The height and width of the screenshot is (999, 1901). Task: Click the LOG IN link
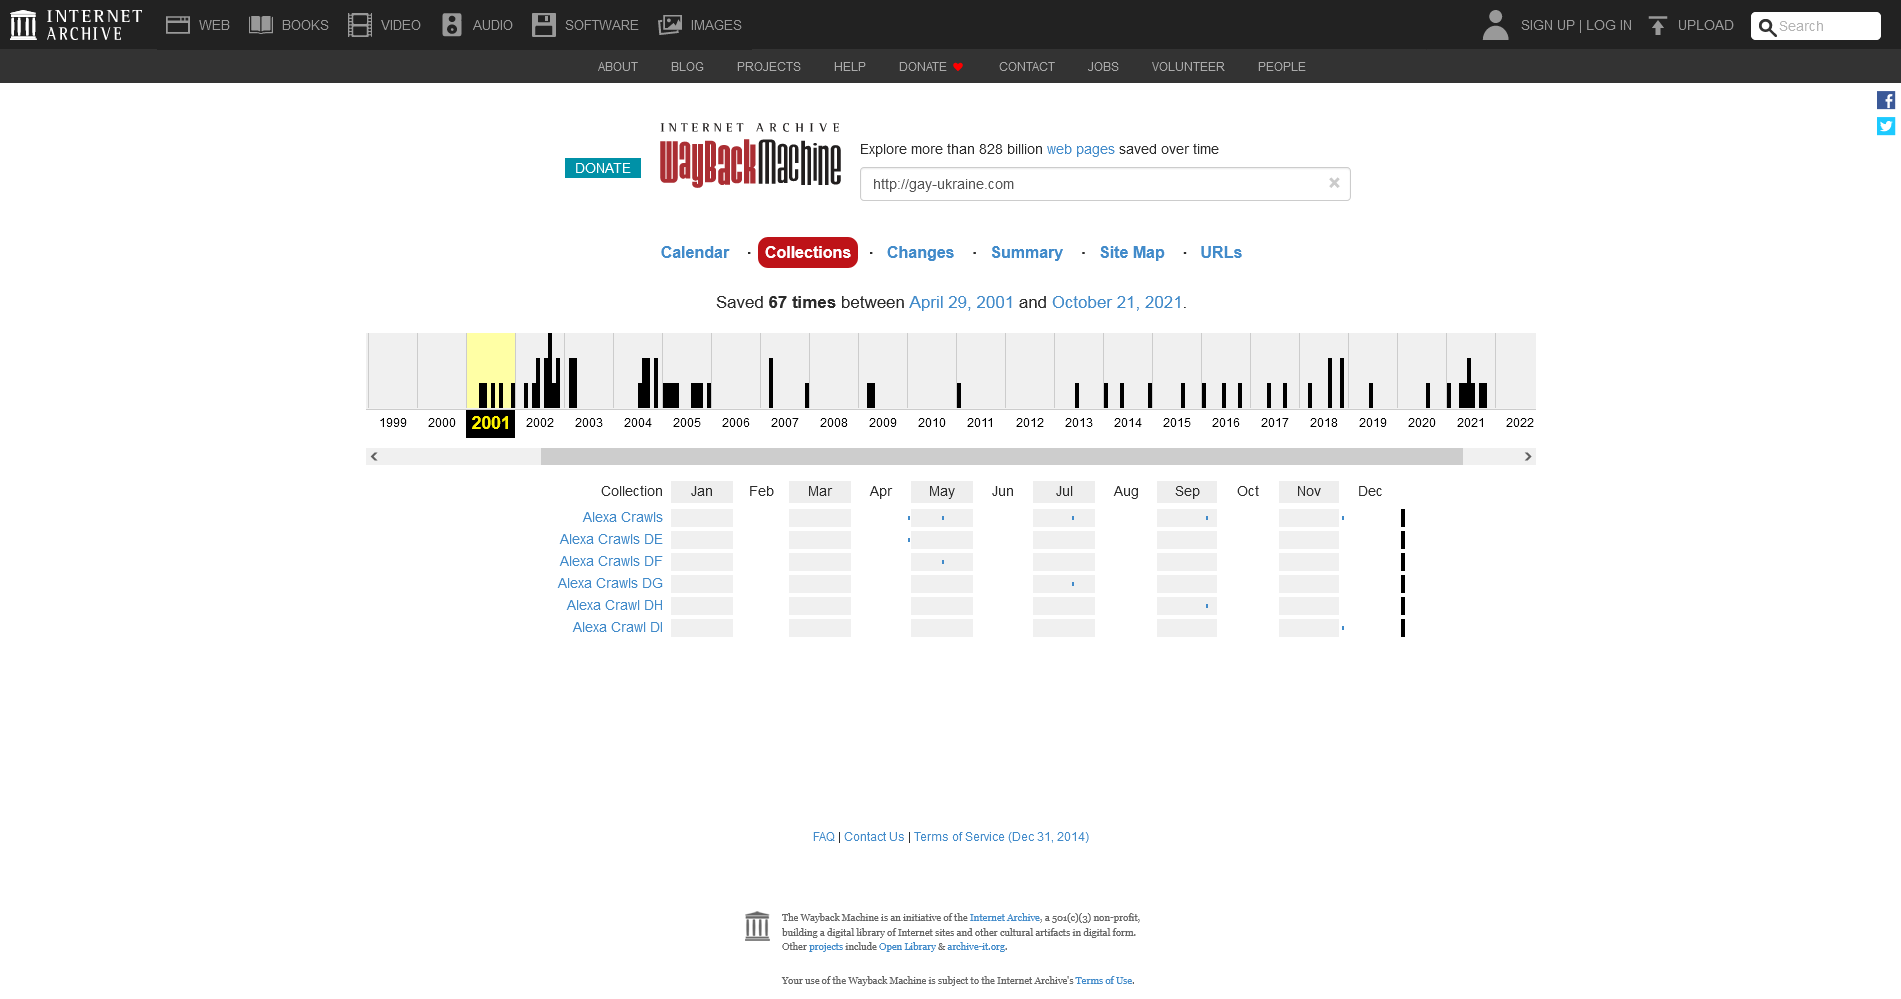point(1609,25)
